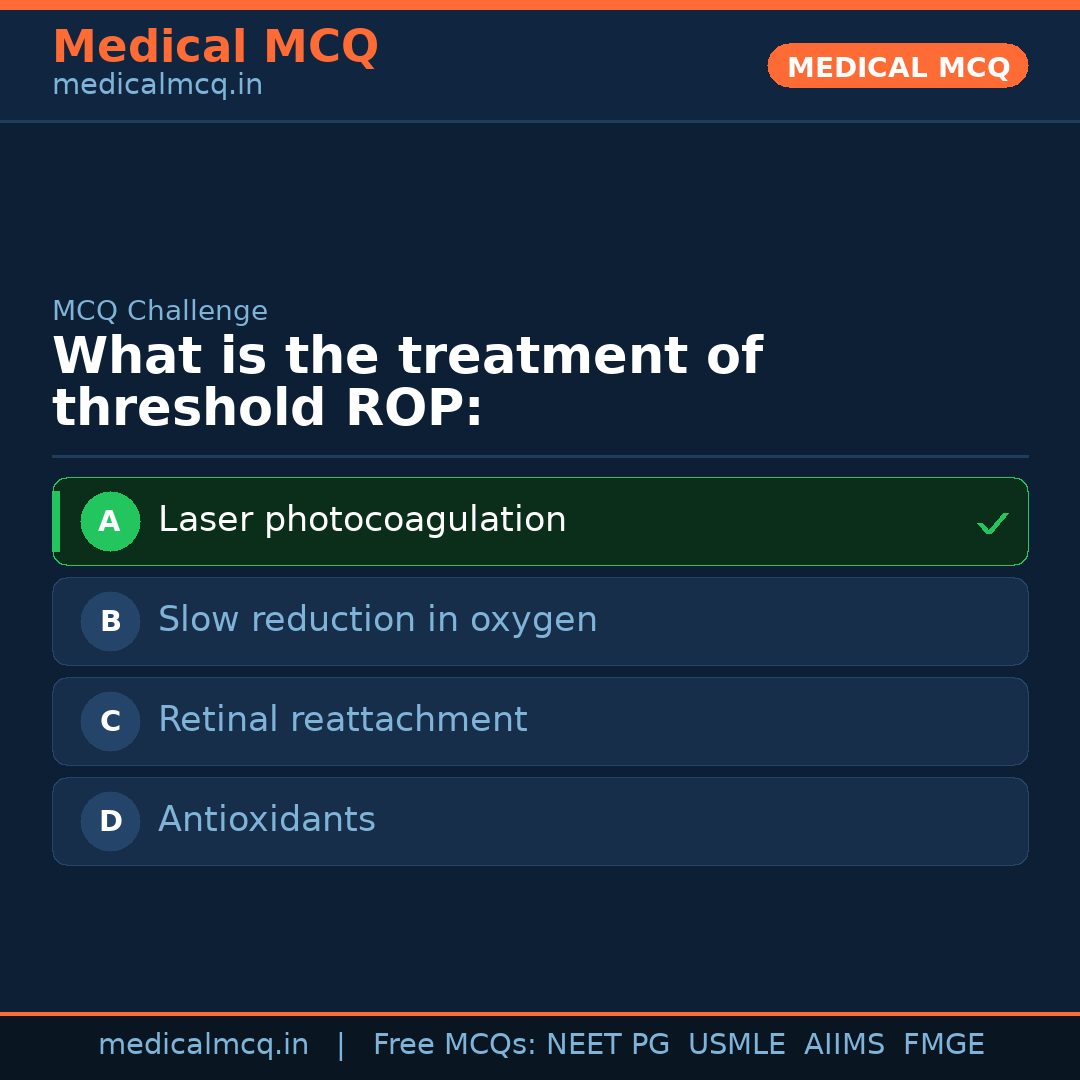Screen dimensions: 1080x1080
Task: Open the NEET PG section
Action: click(x=607, y=1044)
